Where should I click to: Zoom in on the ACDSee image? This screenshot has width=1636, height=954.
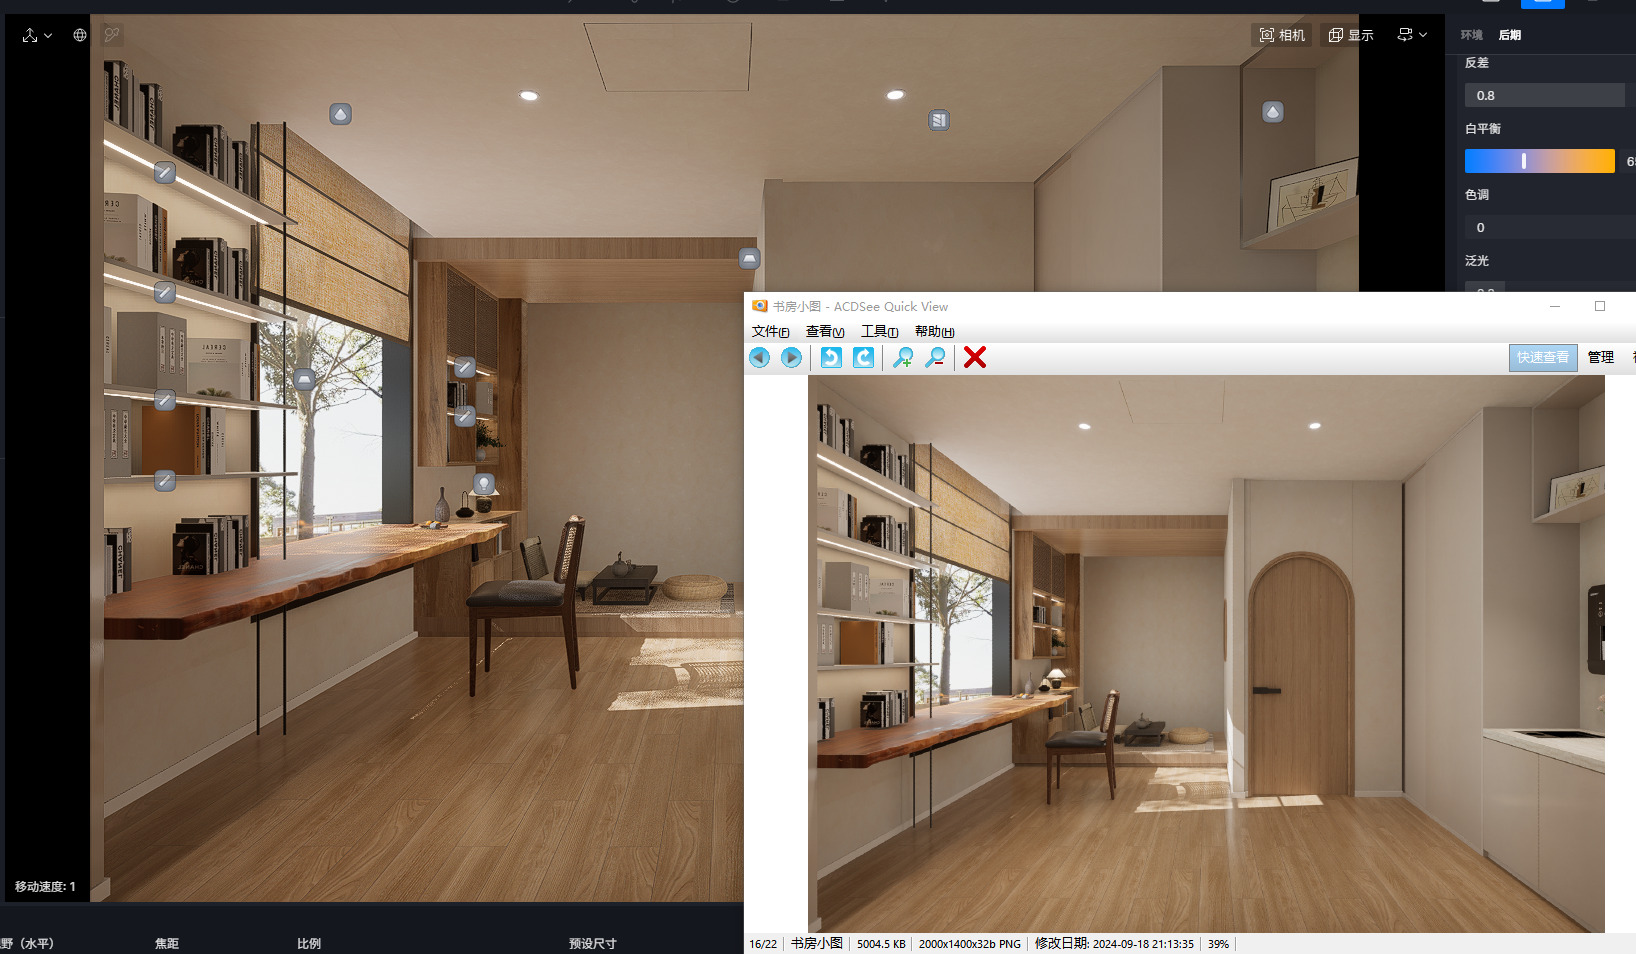tap(903, 357)
